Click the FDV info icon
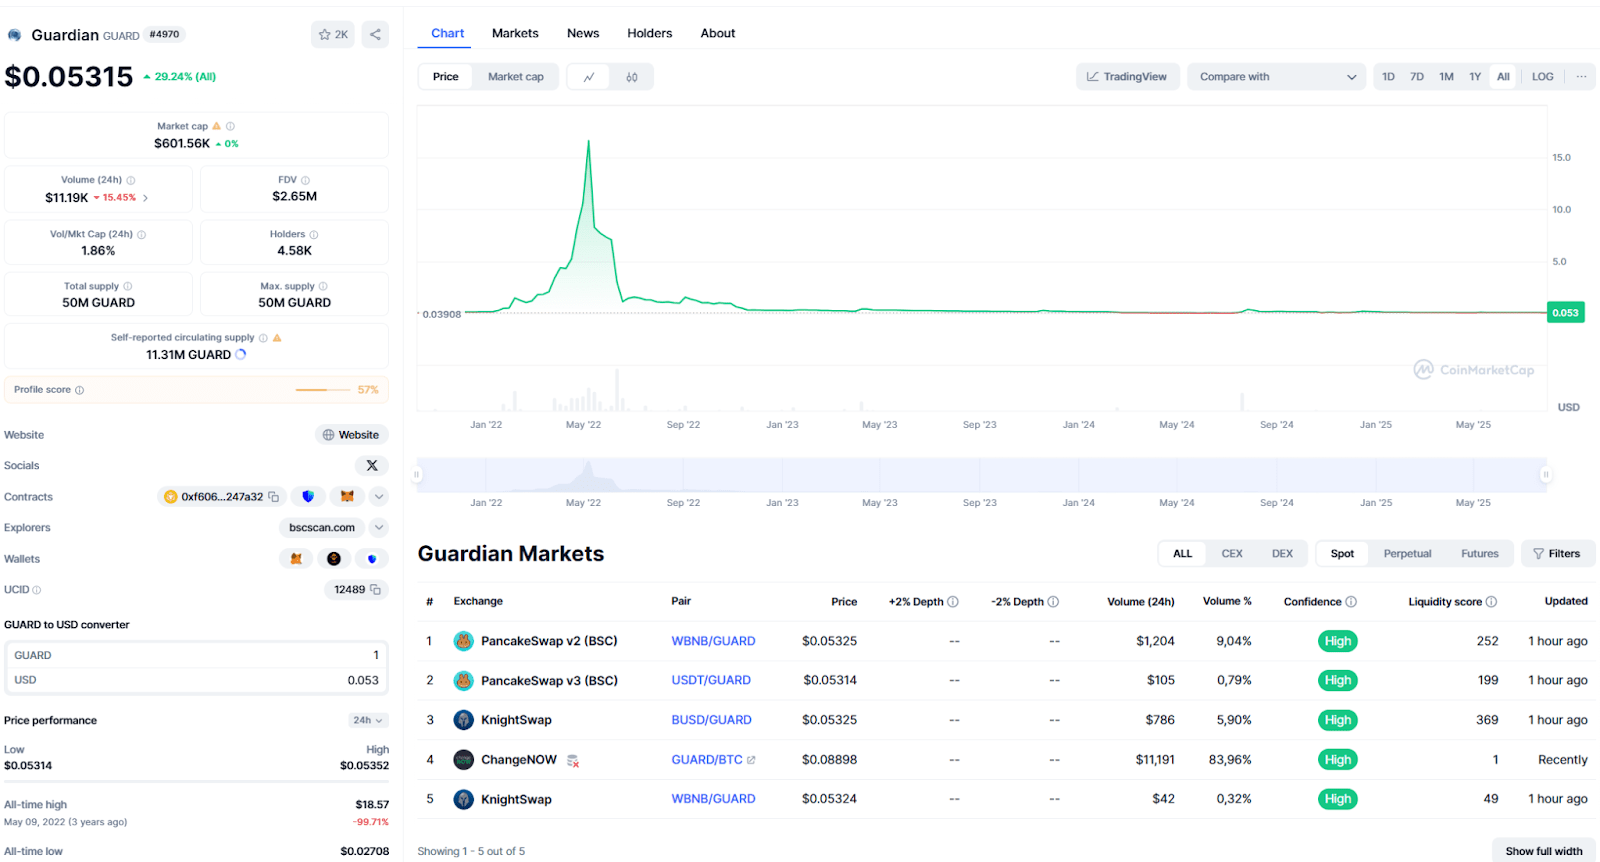This screenshot has height=862, width=1600. point(305,180)
